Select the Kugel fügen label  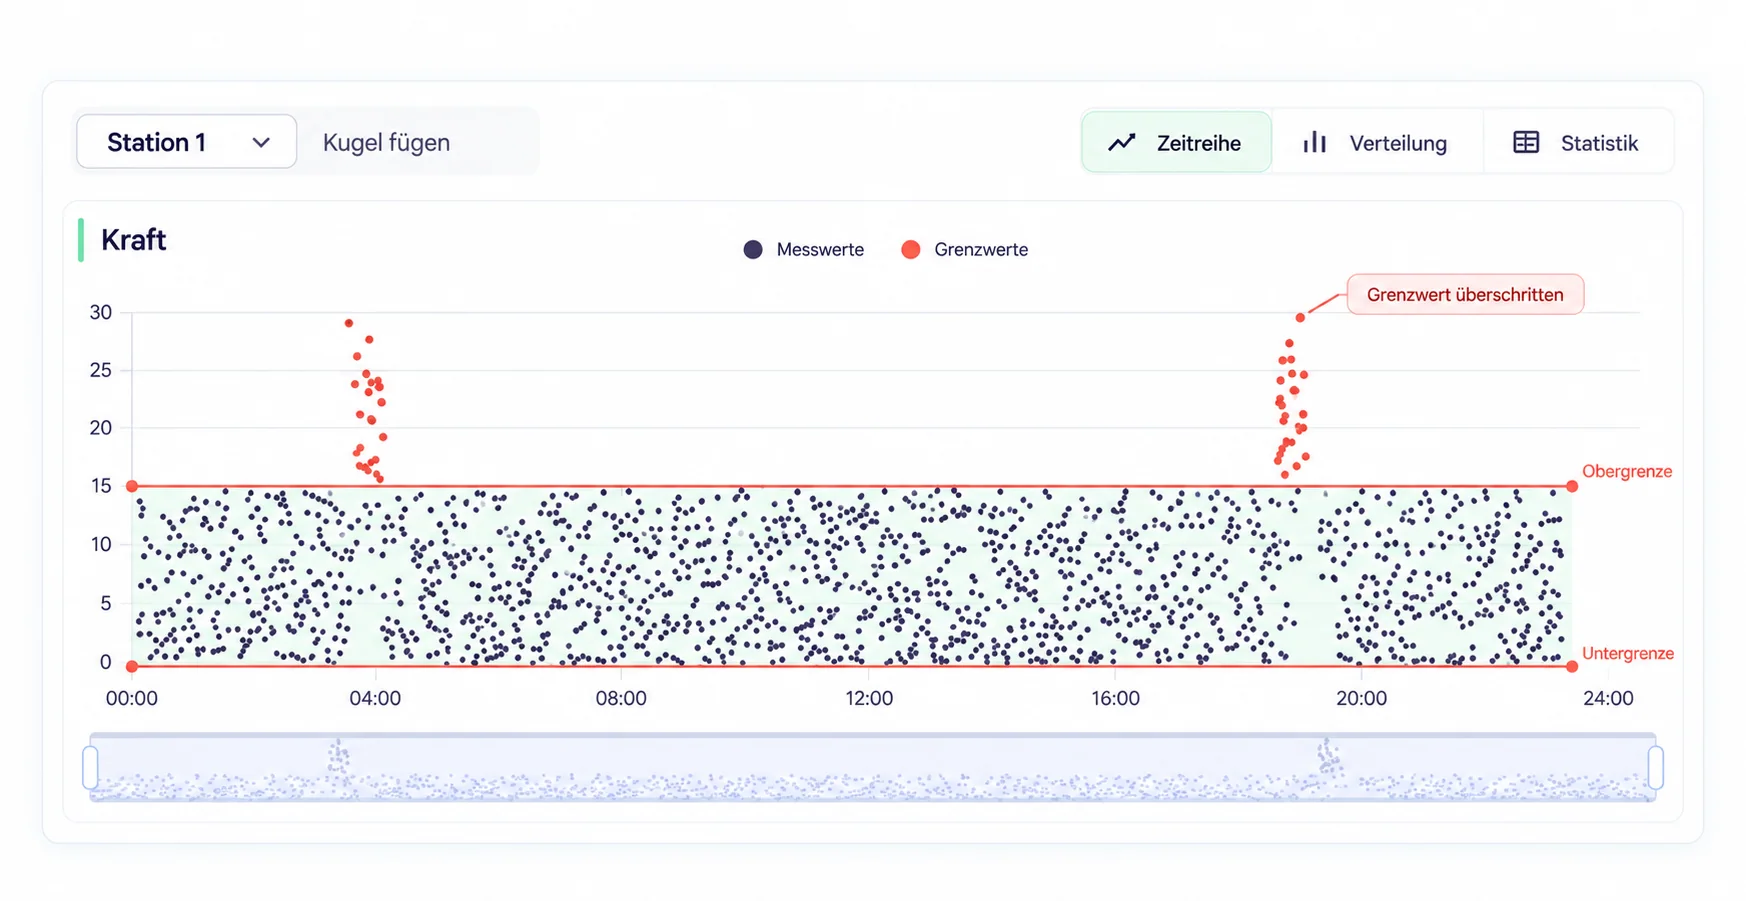386,143
